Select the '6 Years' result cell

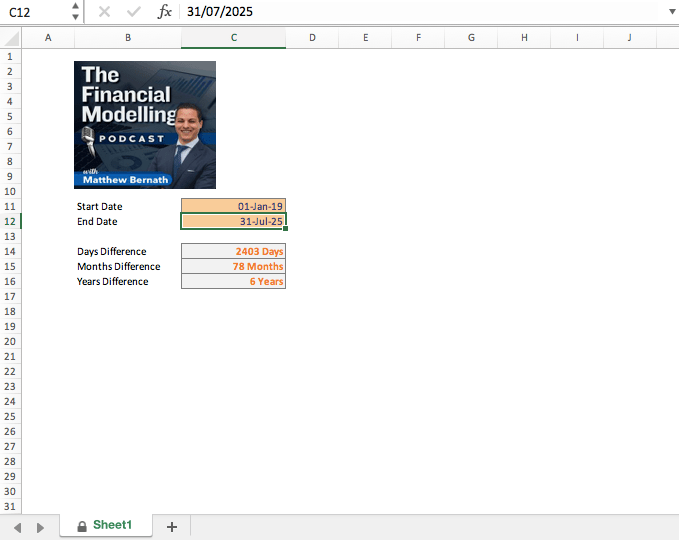pyautogui.click(x=233, y=281)
